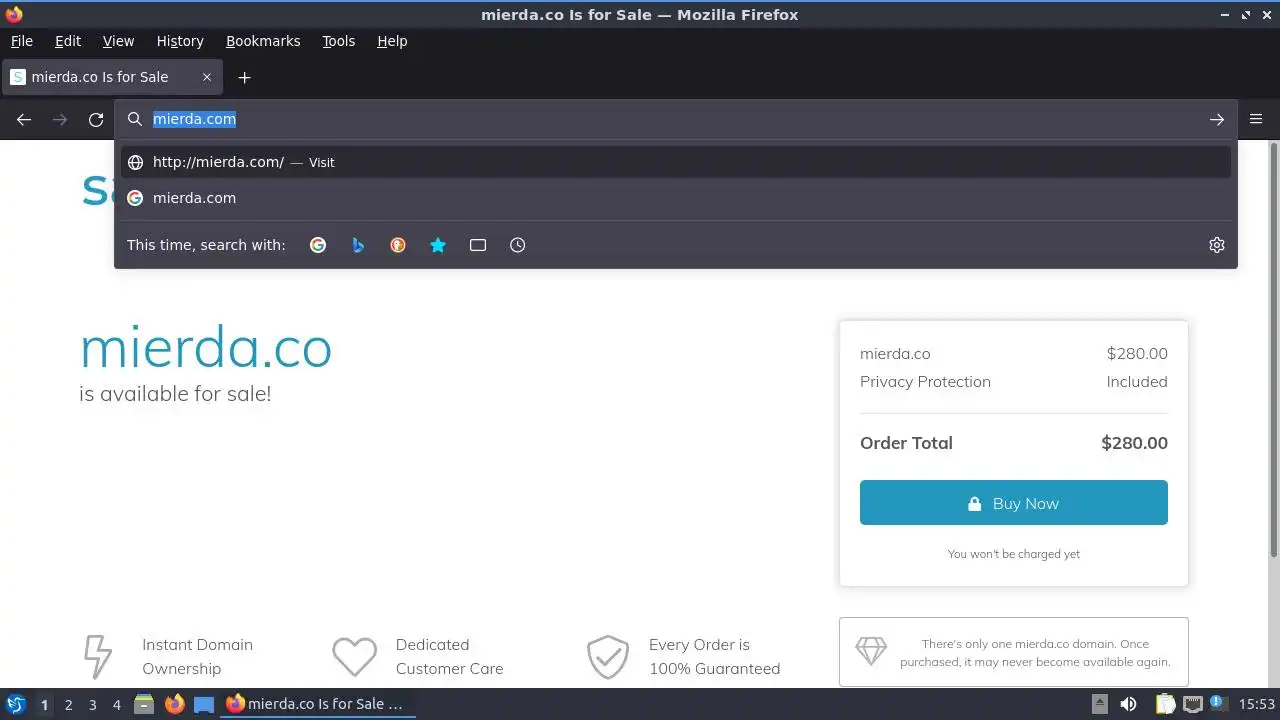Open the History menu
Viewport: 1280px width, 720px height.
(180, 41)
